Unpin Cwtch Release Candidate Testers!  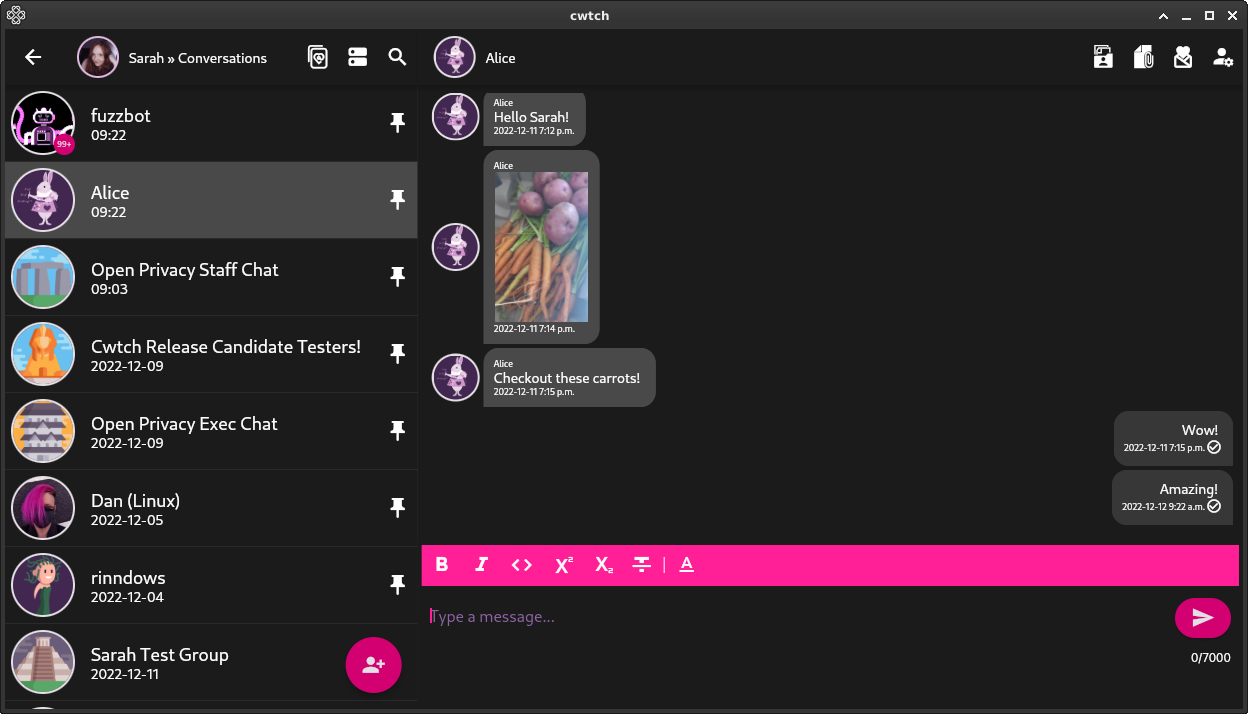(398, 354)
